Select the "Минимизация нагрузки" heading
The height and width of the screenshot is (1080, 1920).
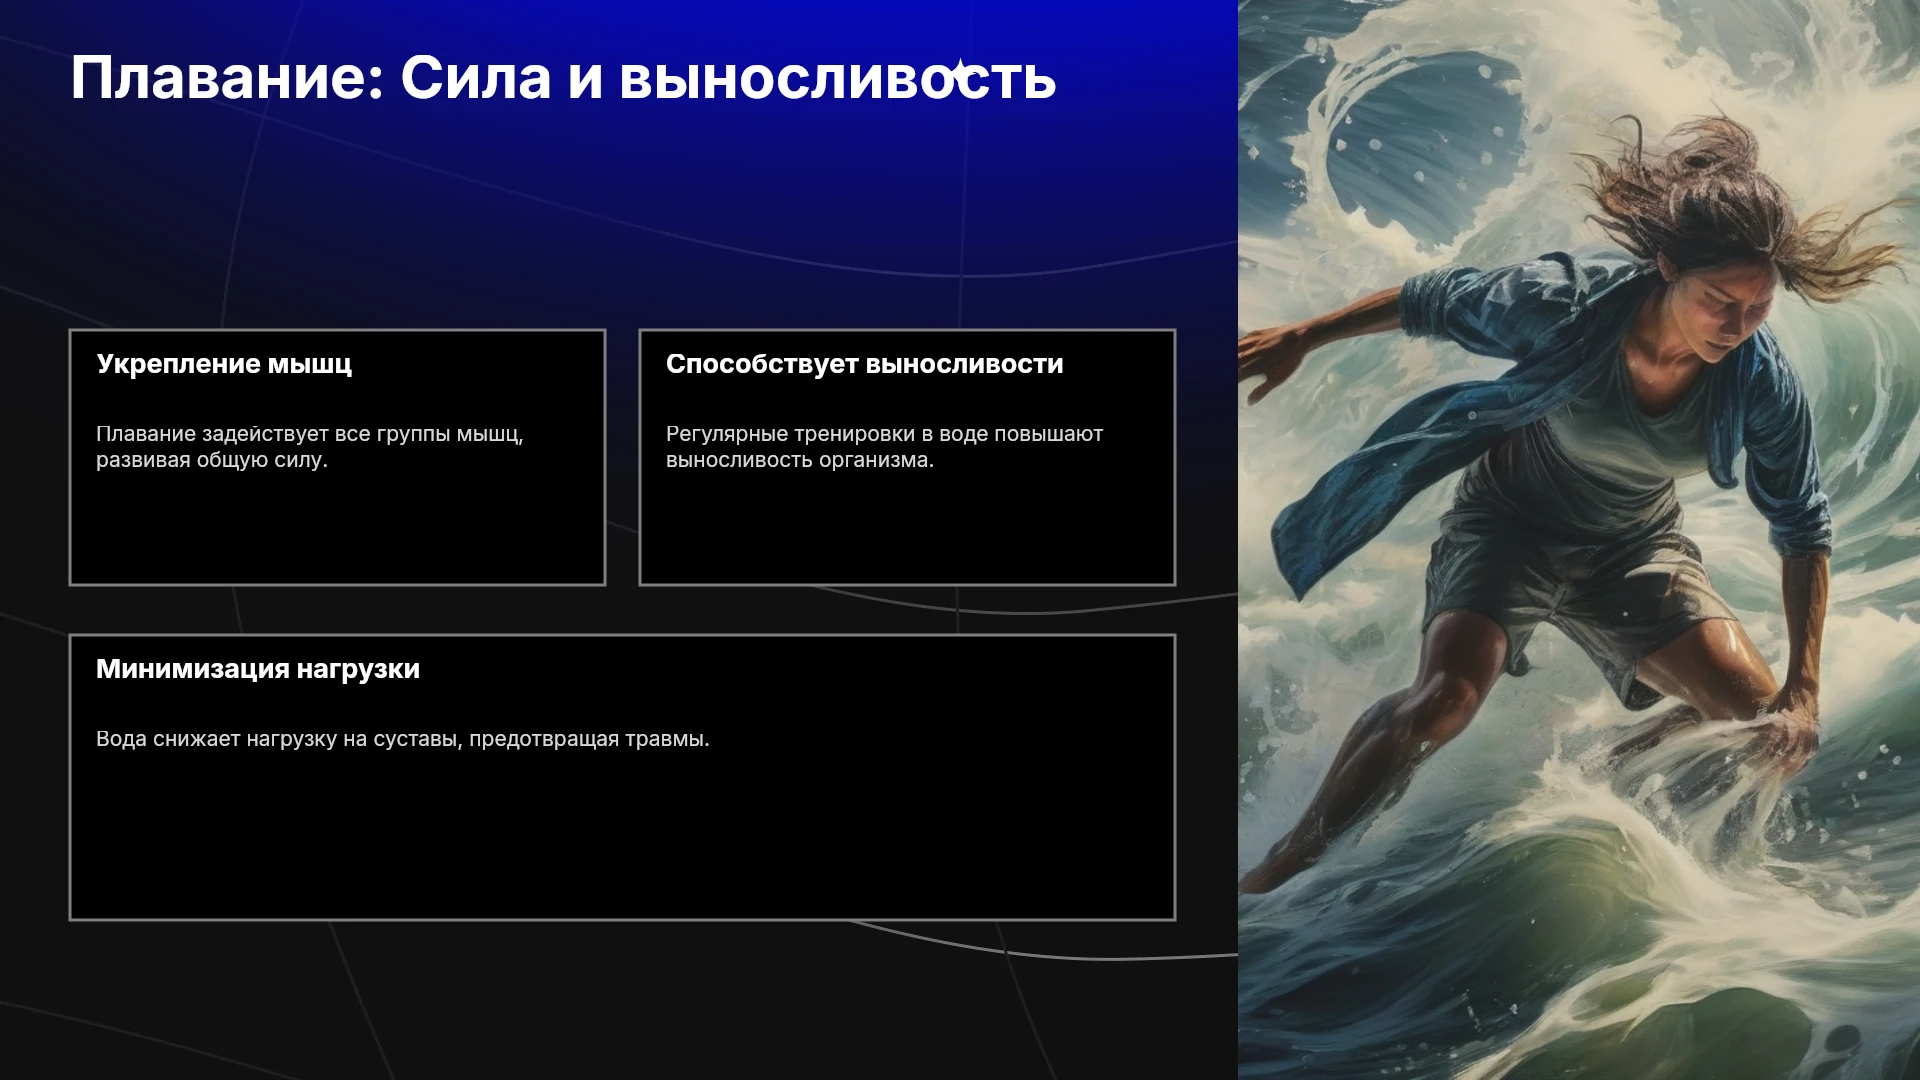coord(258,669)
